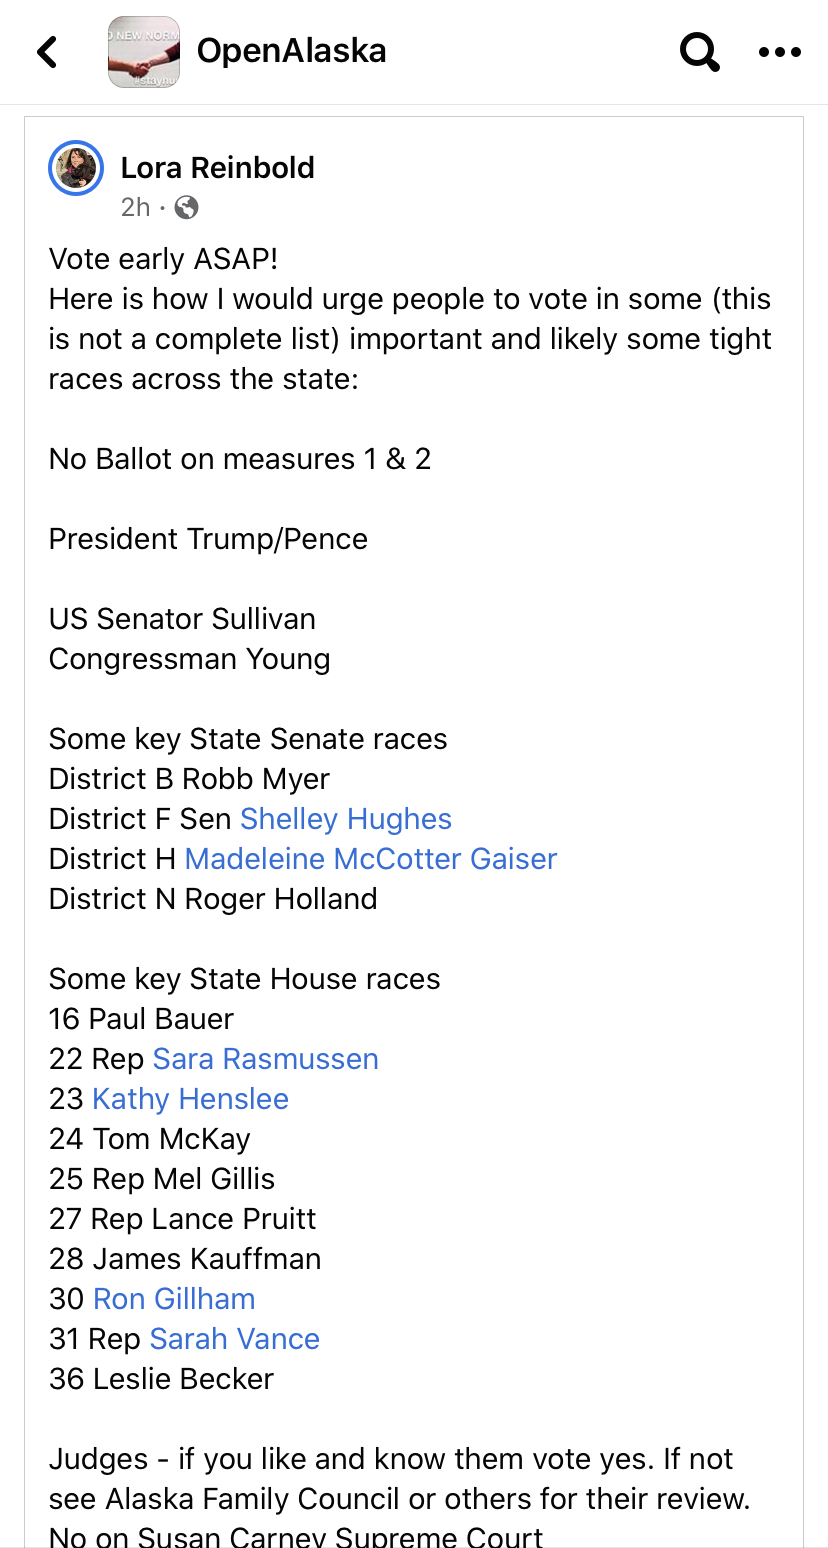Image resolution: width=828 pixels, height=1548 pixels.
Task: Tap the "Vote early ASAP!" post text
Action: pyautogui.click(x=164, y=259)
